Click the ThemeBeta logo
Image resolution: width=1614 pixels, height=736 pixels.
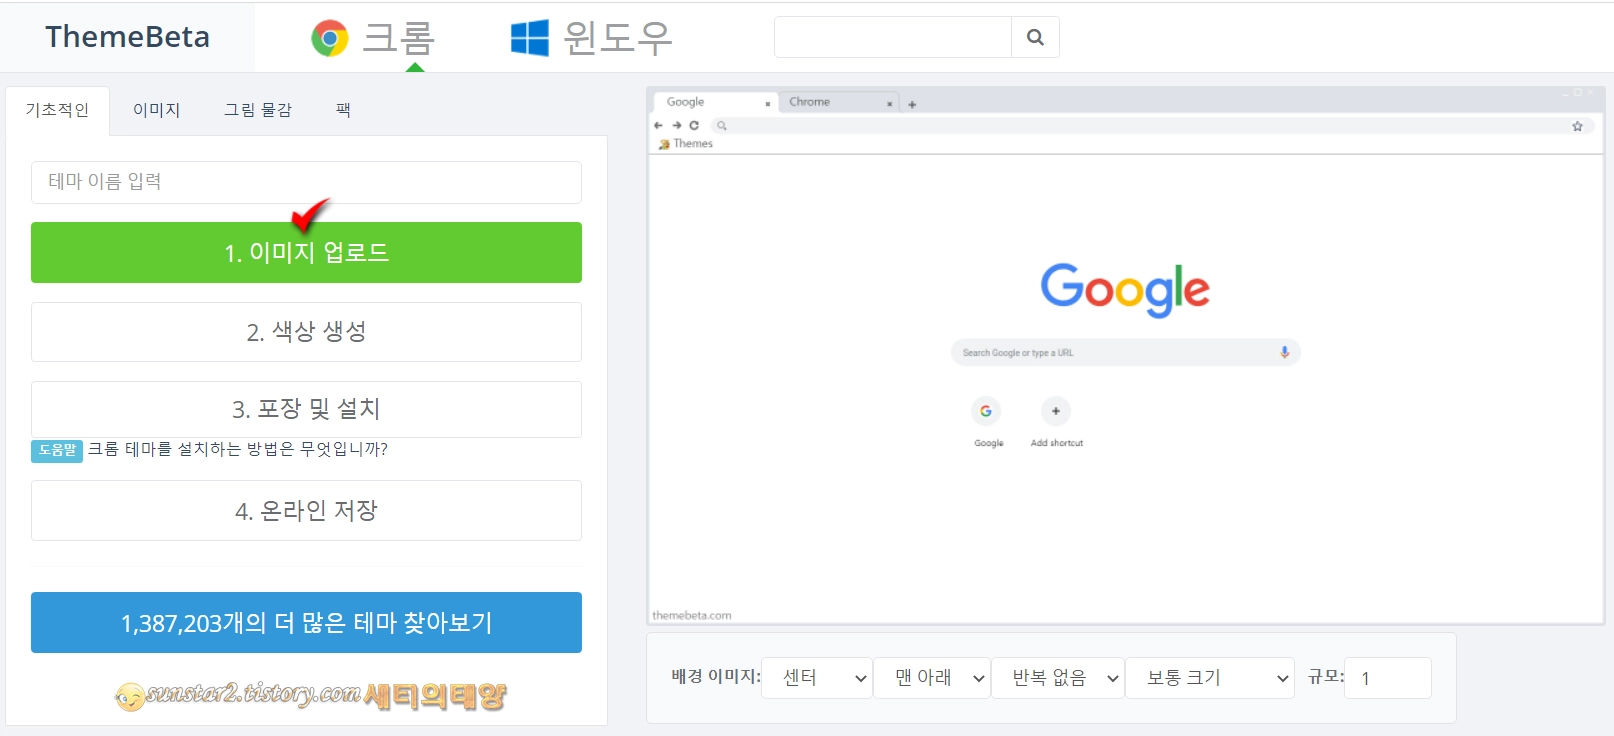click(128, 37)
